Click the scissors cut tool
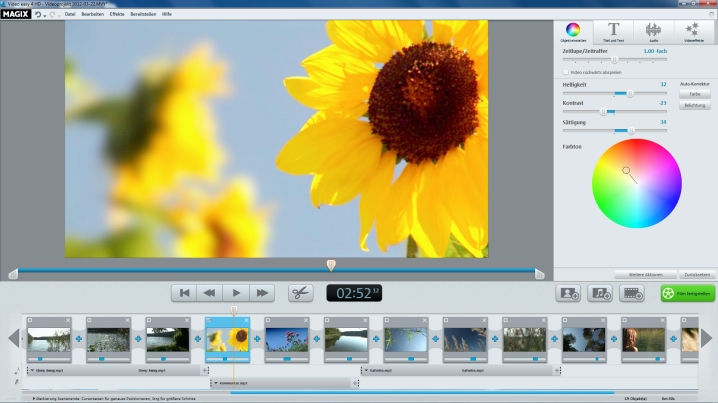718x403 pixels. coord(301,293)
